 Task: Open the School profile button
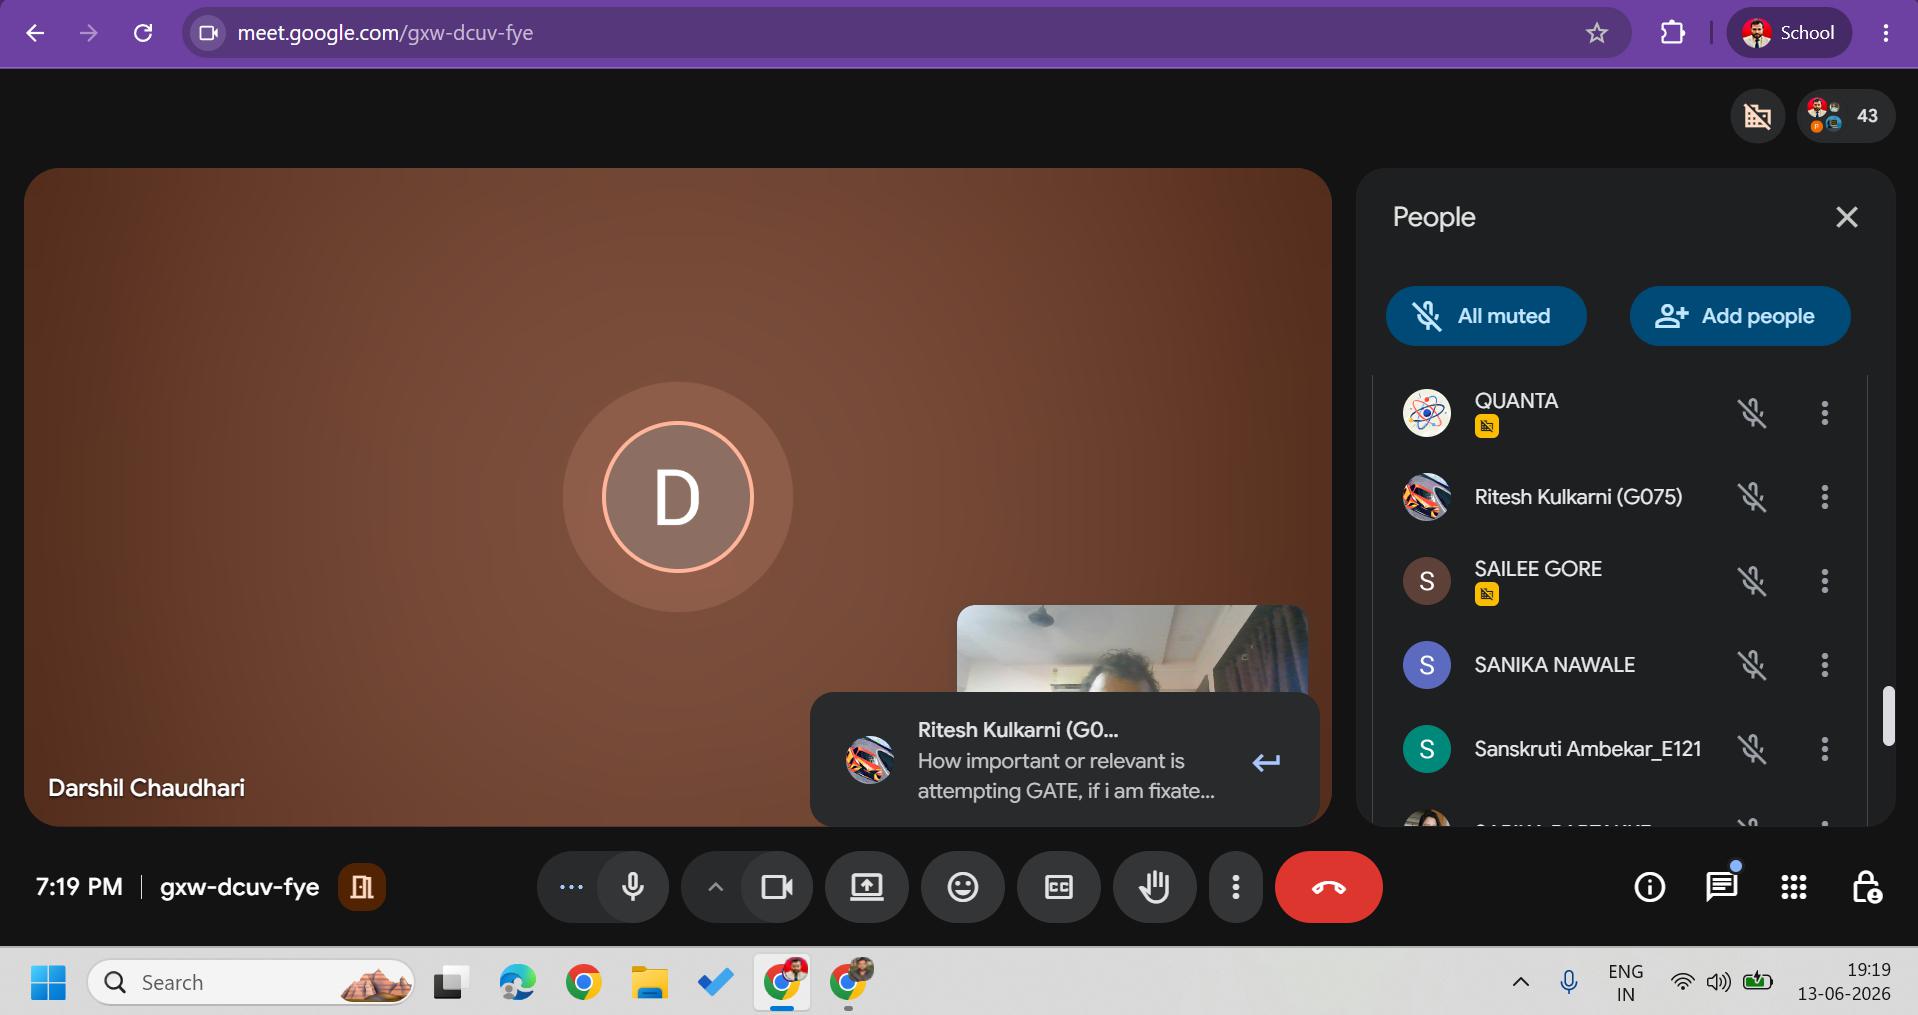1789,33
